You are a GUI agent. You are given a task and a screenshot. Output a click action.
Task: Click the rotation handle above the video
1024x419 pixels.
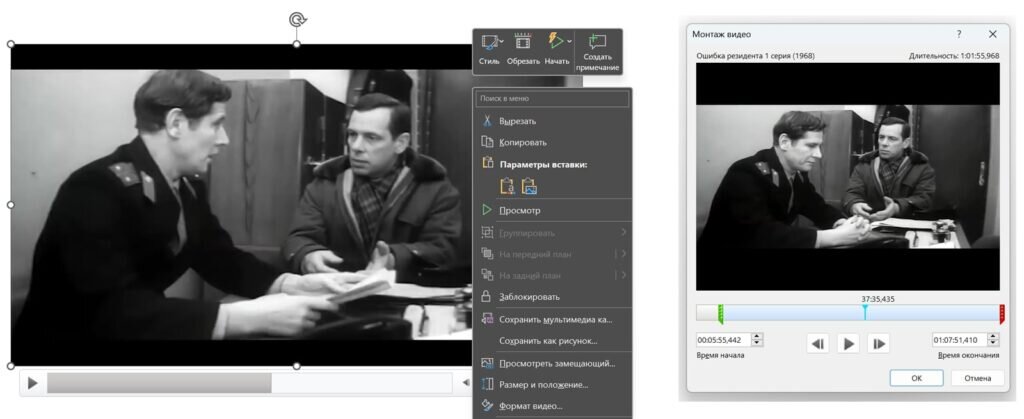click(x=297, y=20)
